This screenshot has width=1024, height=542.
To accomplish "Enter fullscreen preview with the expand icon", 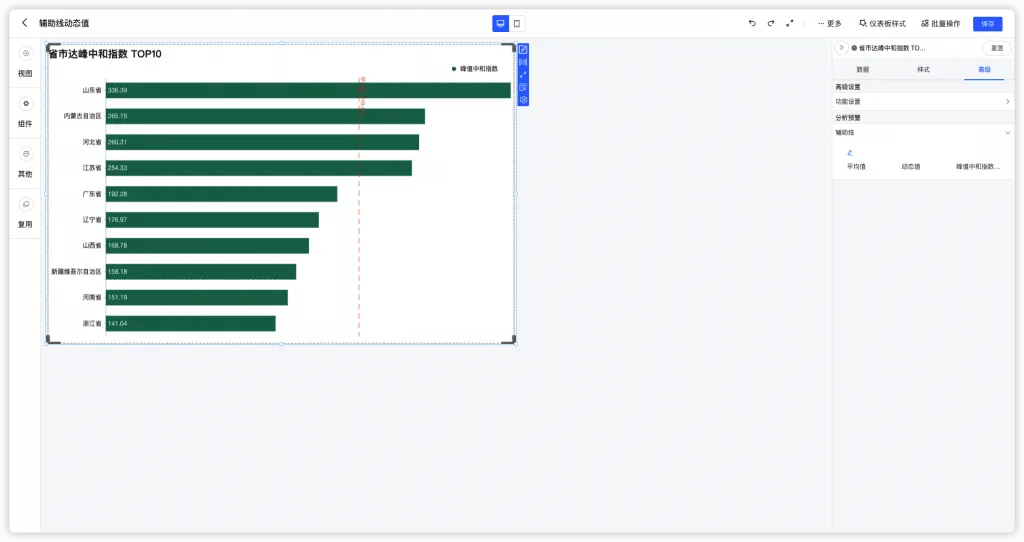I will 790,24.
